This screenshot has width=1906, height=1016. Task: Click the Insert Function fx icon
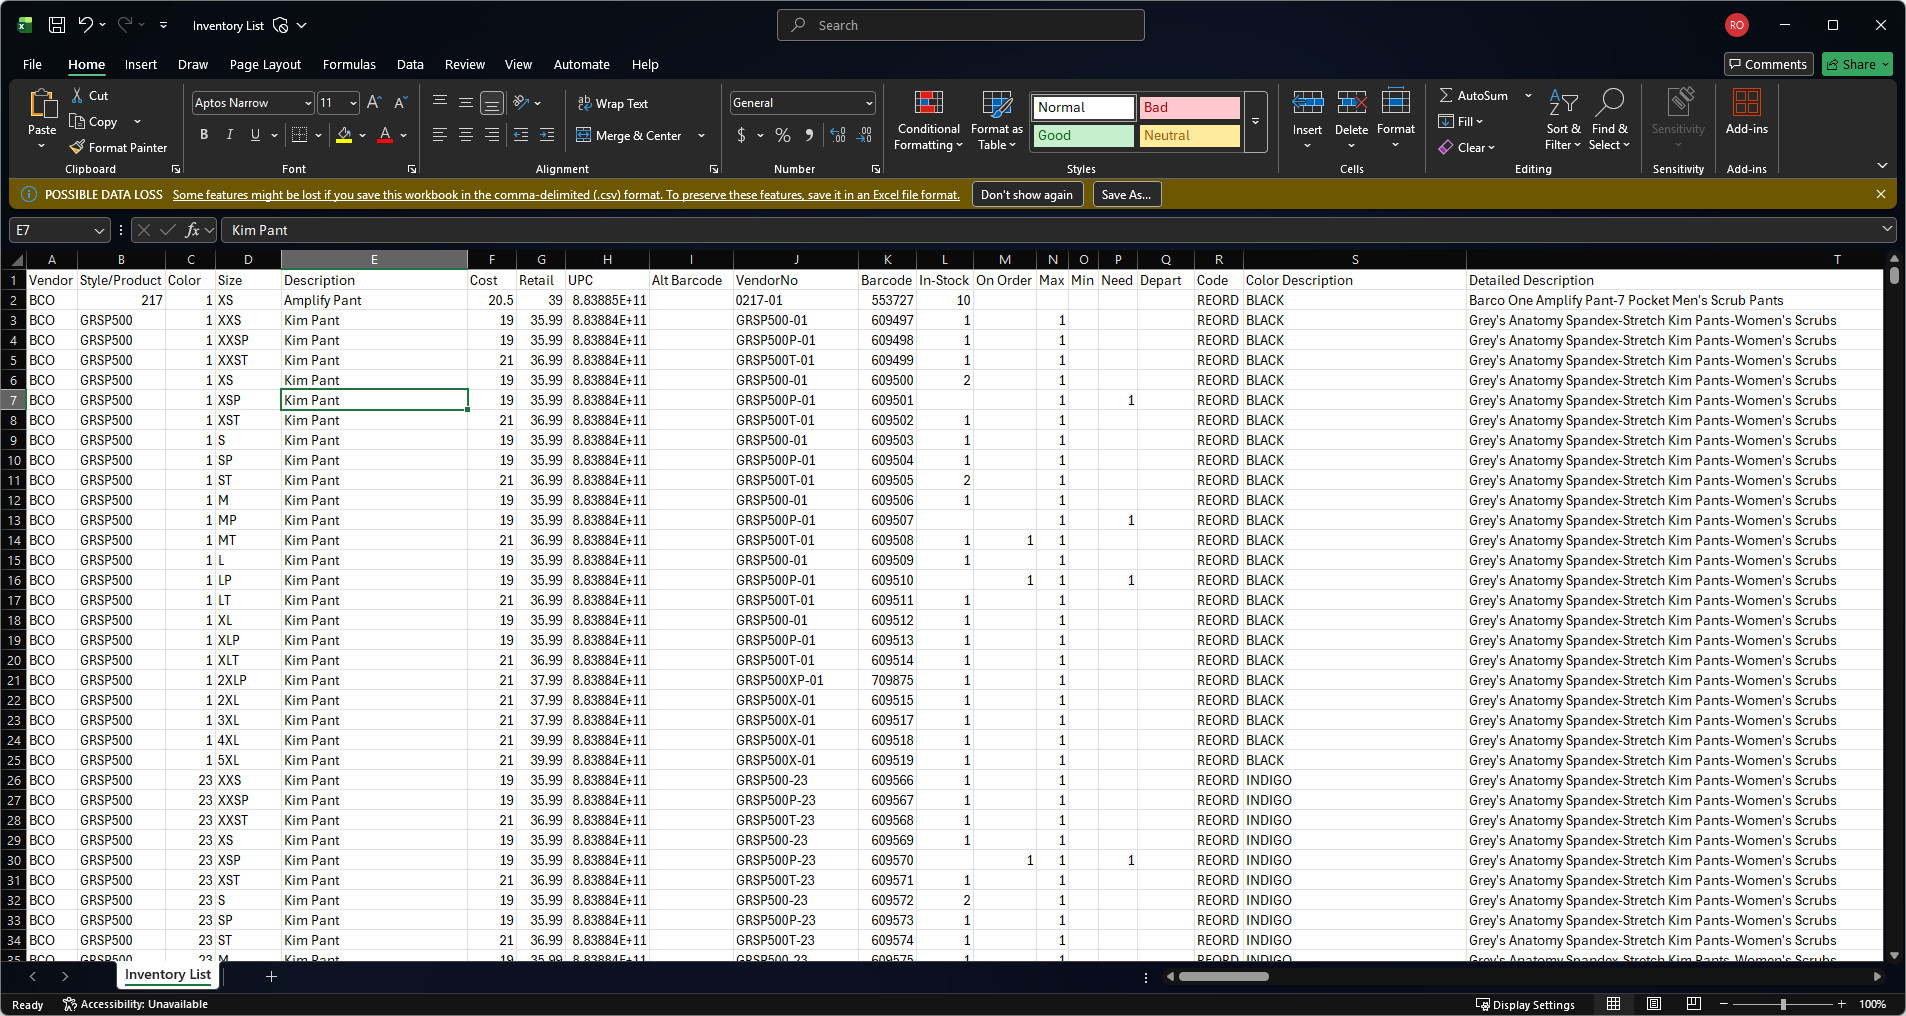pos(192,230)
